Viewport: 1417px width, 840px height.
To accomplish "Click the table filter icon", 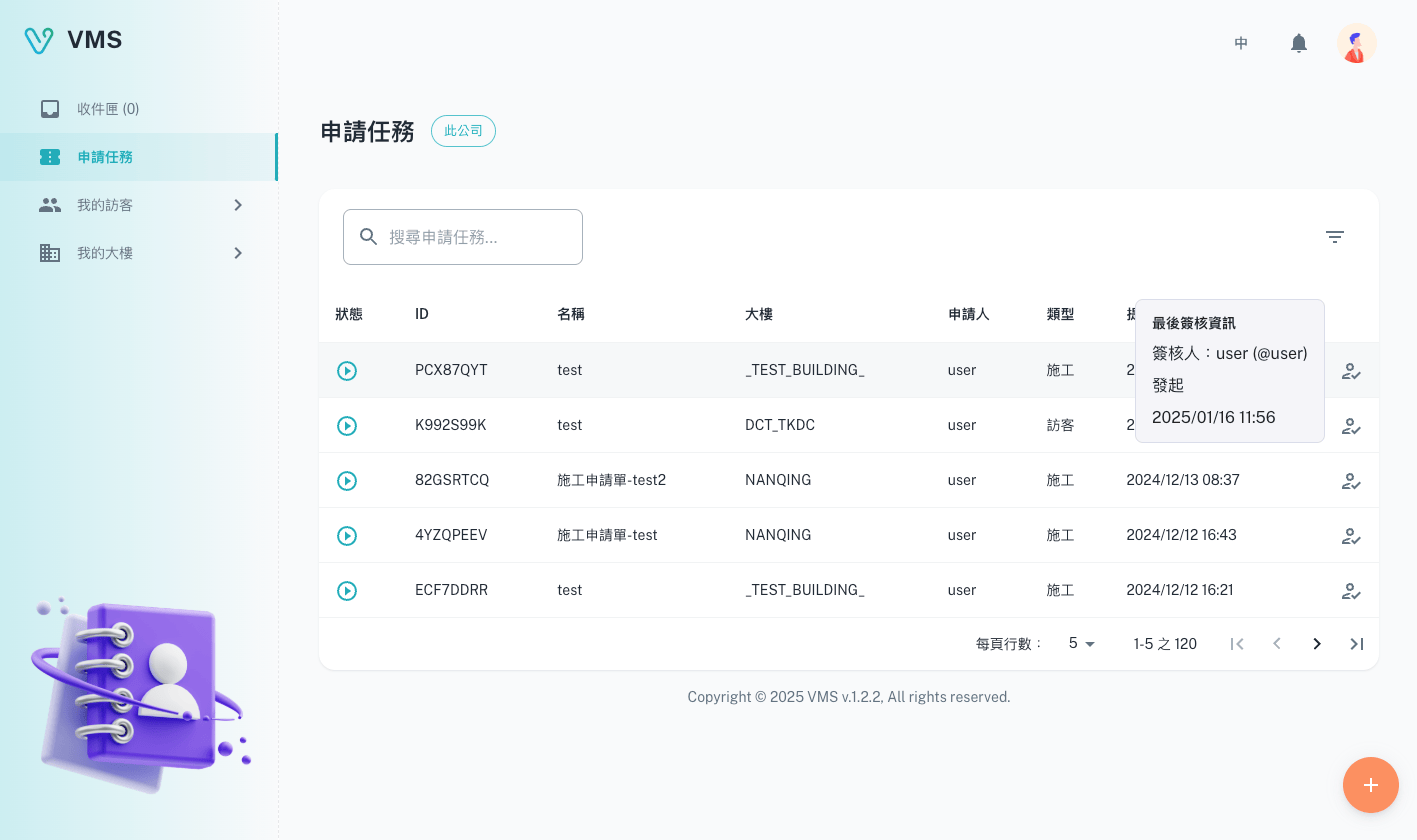I will [x=1334, y=237].
